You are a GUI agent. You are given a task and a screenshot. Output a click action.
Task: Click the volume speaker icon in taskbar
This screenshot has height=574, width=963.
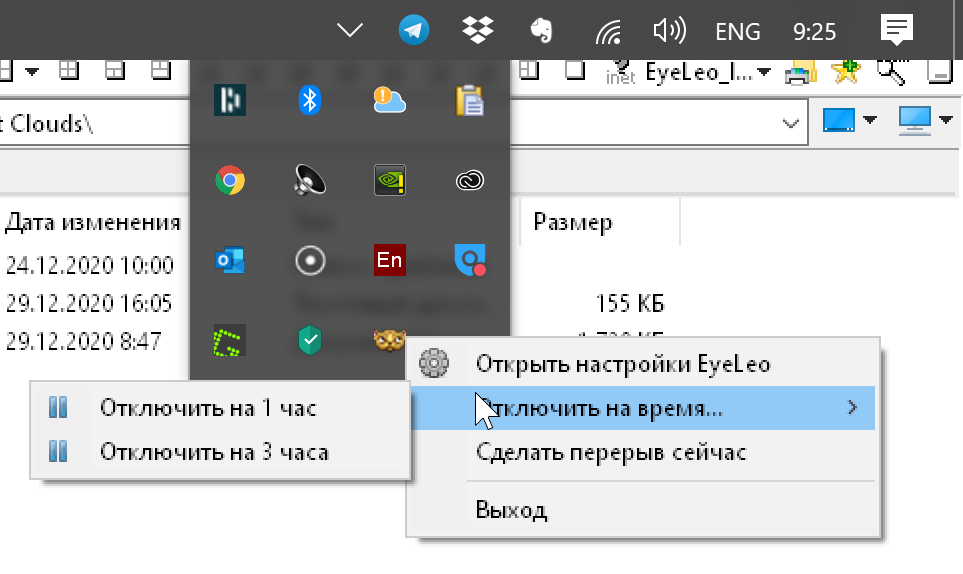coord(669,30)
